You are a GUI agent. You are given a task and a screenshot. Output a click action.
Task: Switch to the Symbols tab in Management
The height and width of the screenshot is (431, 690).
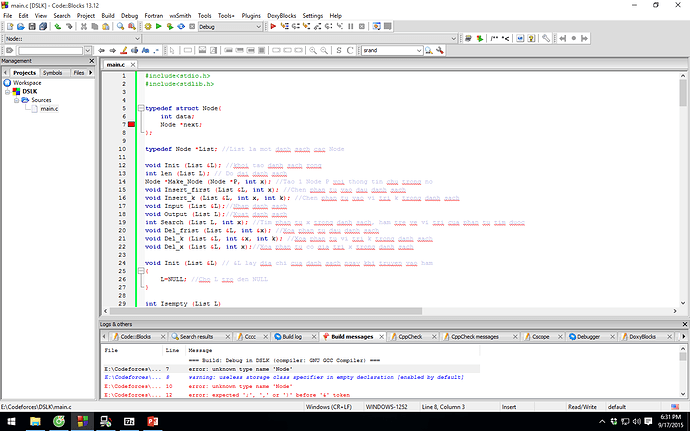click(52, 73)
